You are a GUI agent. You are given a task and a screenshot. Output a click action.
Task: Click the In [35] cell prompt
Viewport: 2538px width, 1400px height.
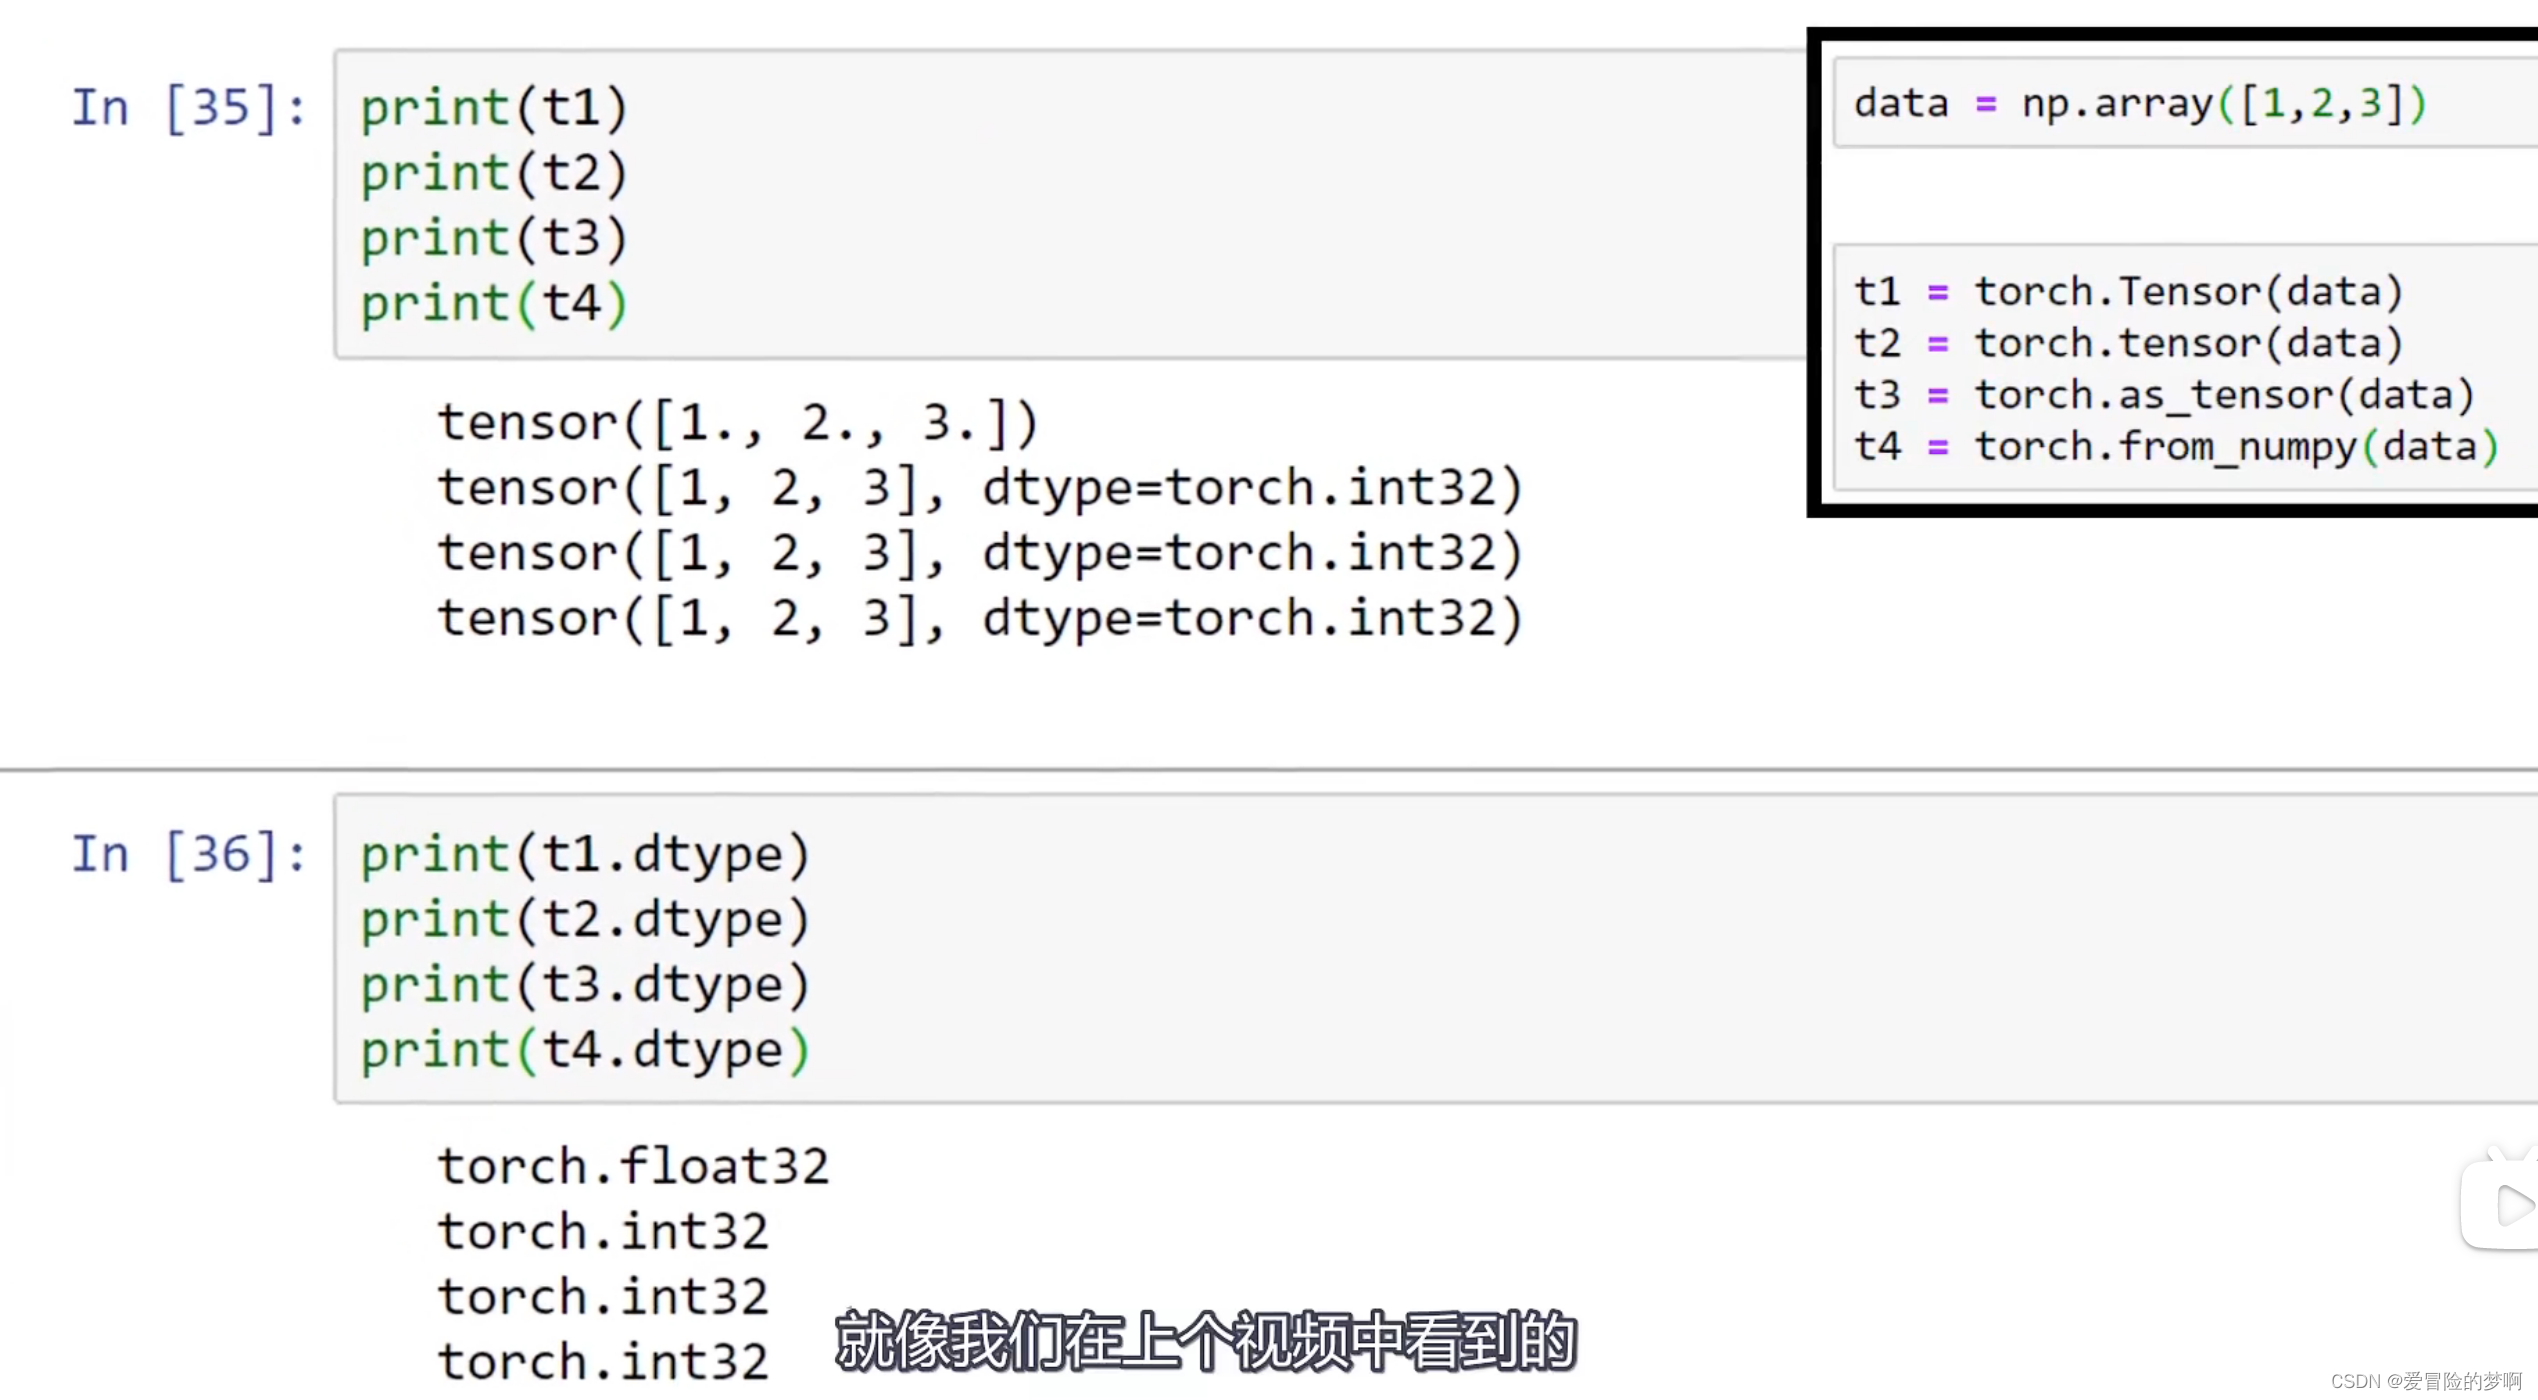click(189, 108)
